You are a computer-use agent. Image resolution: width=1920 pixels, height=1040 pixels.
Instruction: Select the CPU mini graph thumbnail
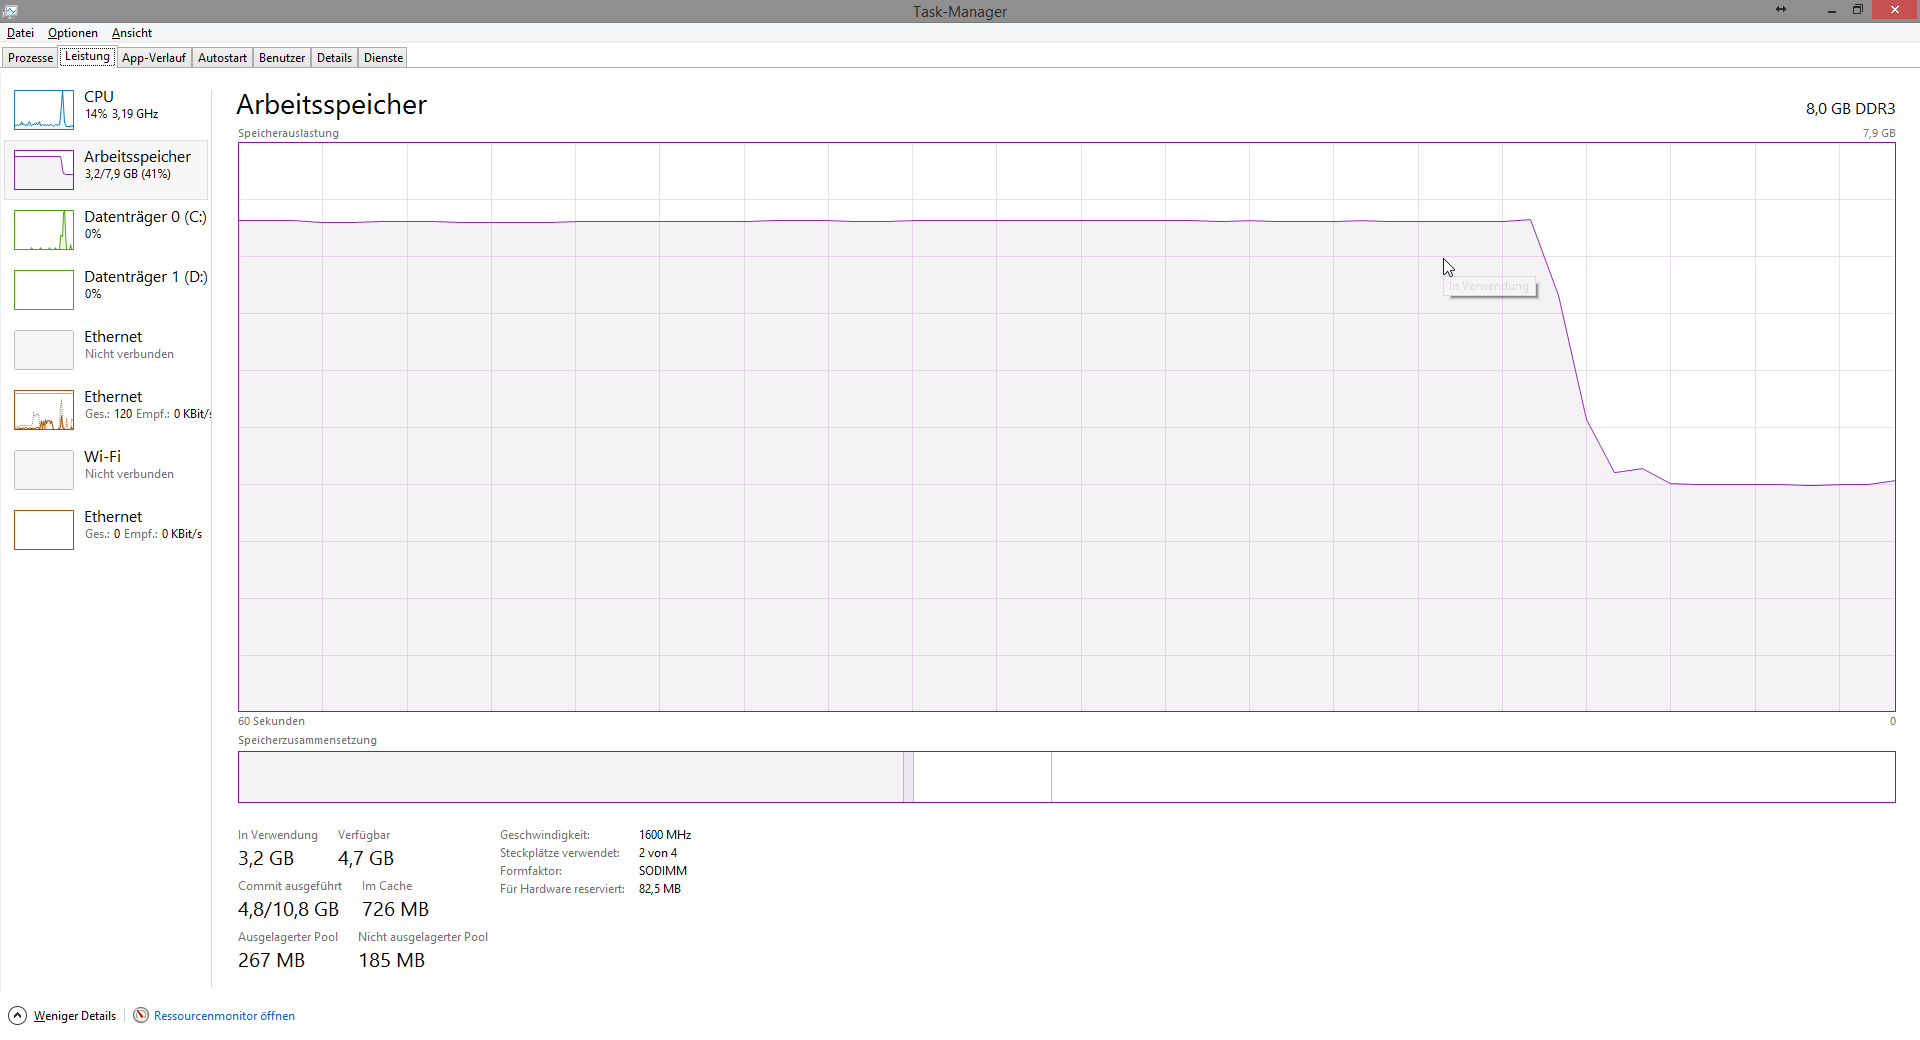pos(44,110)
